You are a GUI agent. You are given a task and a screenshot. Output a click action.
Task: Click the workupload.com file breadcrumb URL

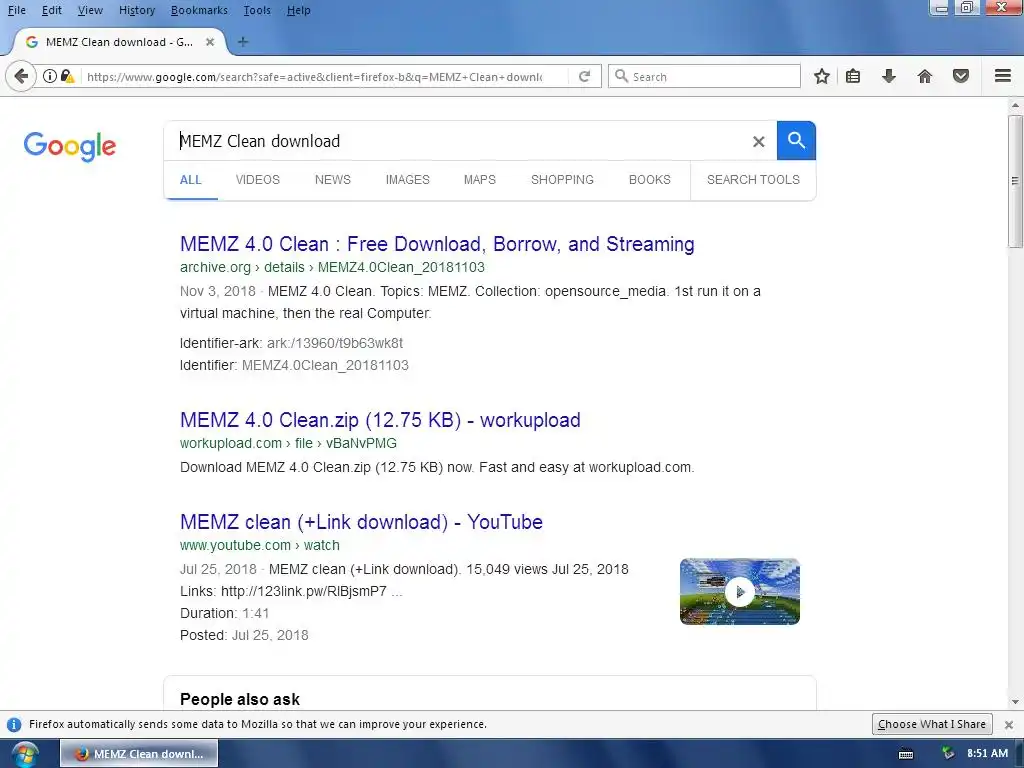click(288, 443)
